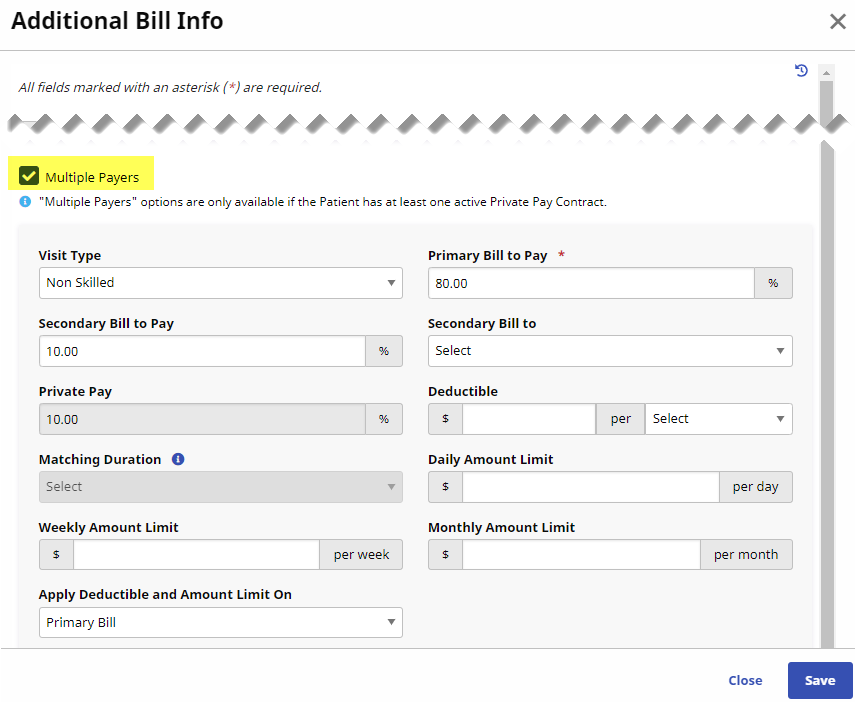Click the history icon at top right
The width and height of the screenshot is (855, 702).
[x=801, y=71]
